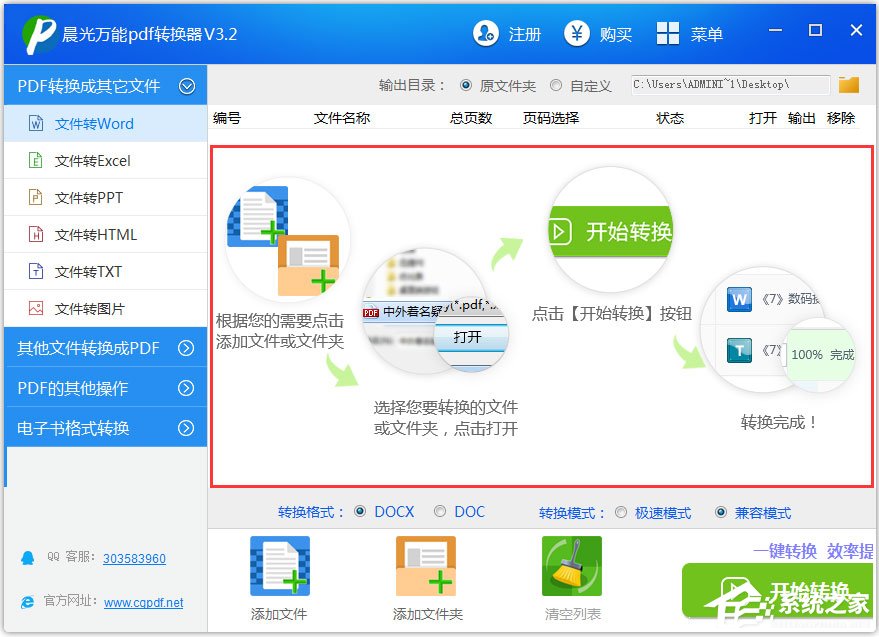
Task: Open the 菜单 grid menu icon
Action: [668, 34]
